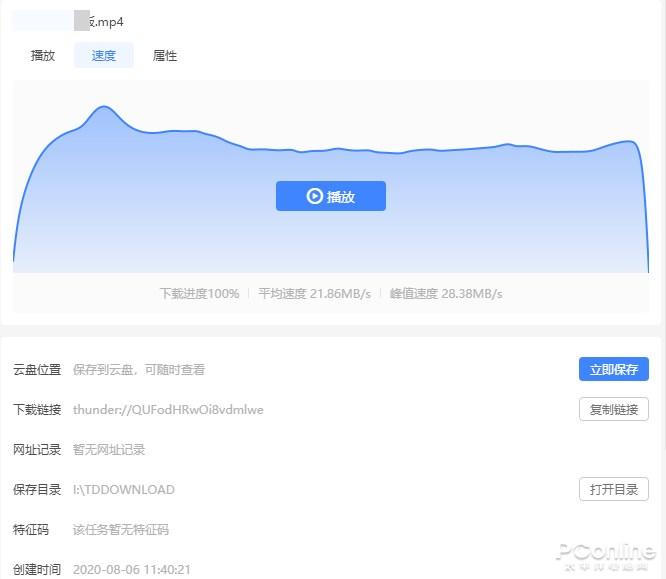Click the 网址记录 label
This screenshot has width=666, height=579.
pyautogui.click(x=37, y=449)
